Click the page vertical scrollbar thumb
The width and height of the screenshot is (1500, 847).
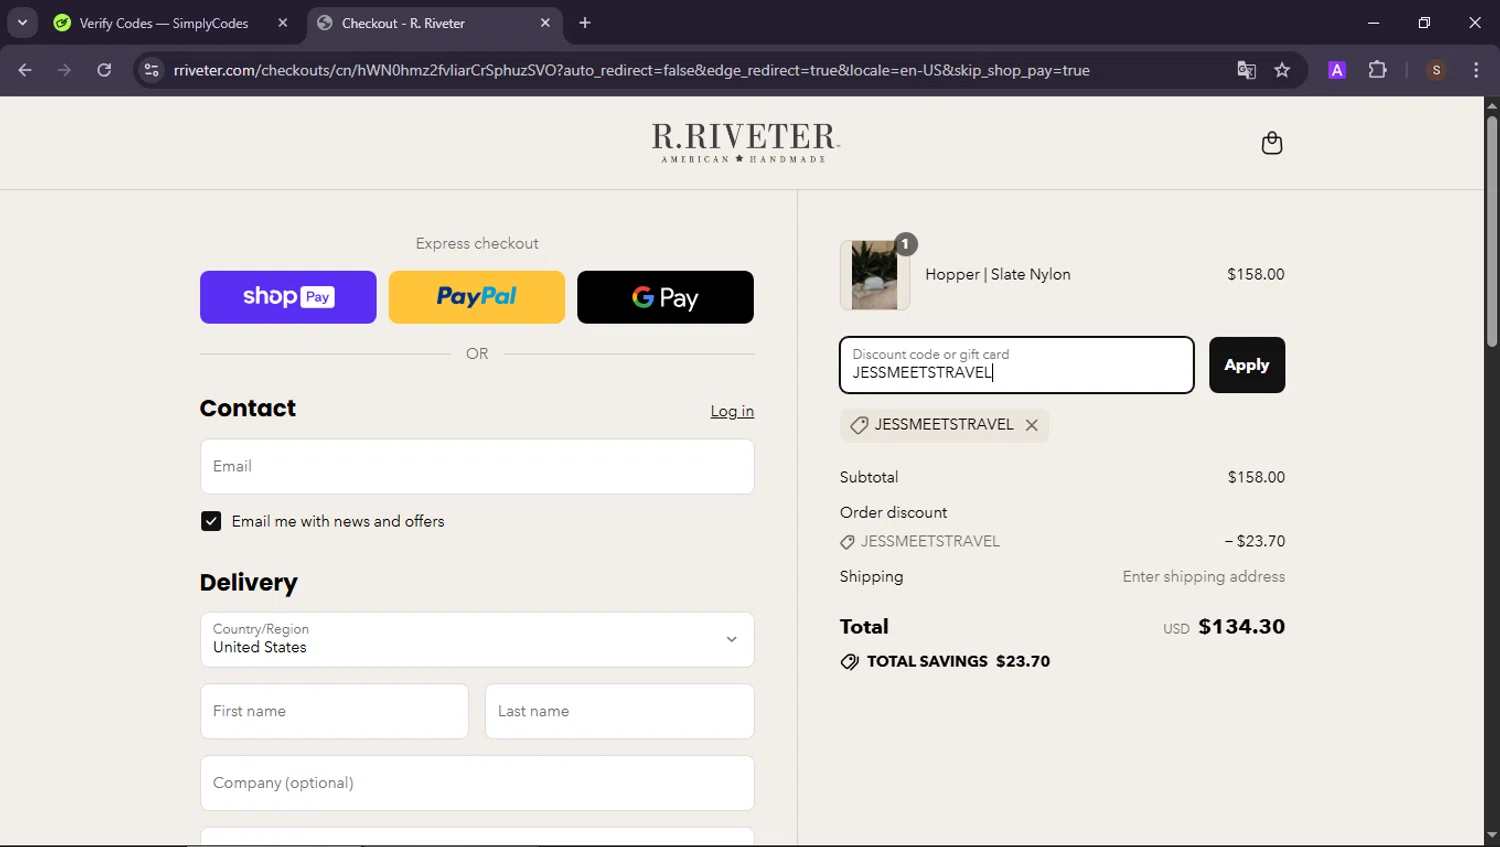coord(1492,232)
